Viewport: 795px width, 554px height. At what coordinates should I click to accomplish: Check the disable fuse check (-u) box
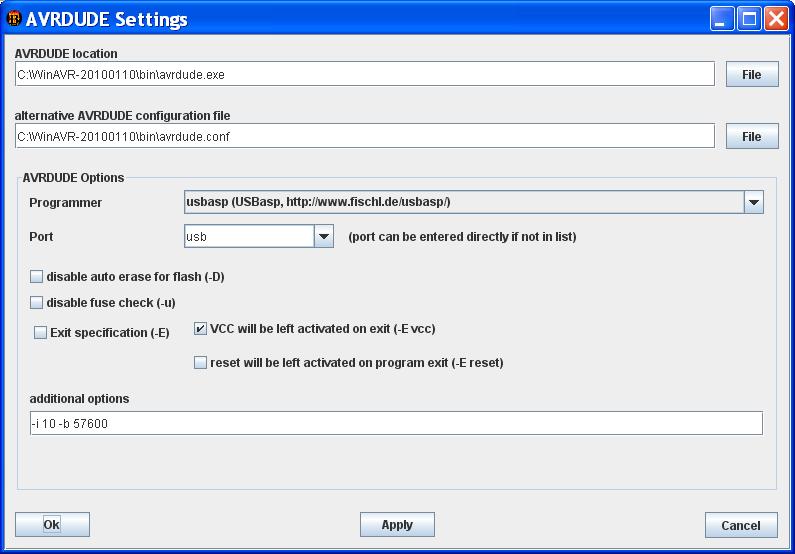(x=36, y=303)
